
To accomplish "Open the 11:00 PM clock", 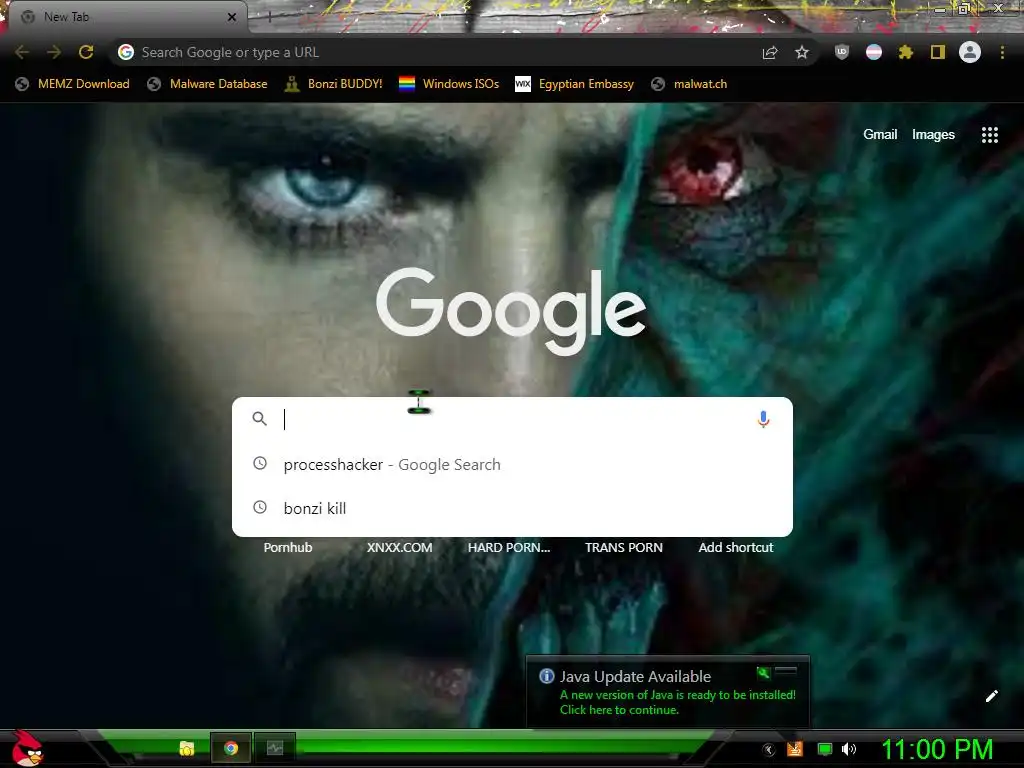I will pyautogui.click(x=937, y=750).
